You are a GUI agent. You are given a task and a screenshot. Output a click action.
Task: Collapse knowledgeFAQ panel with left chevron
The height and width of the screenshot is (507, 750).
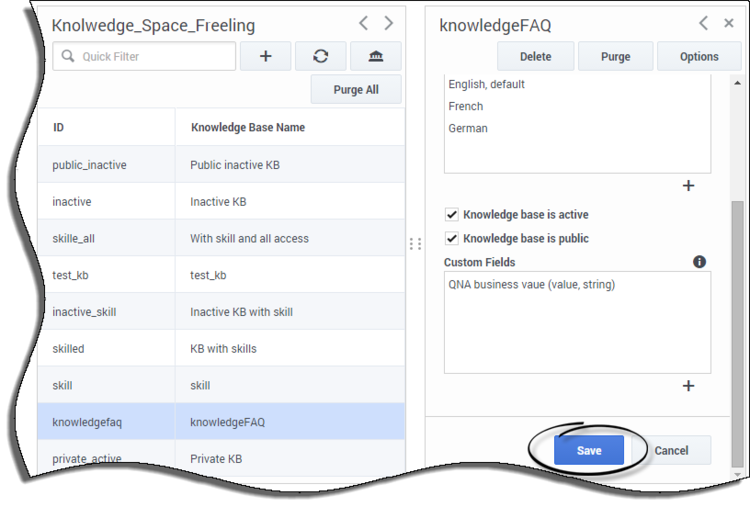point(703,23)
